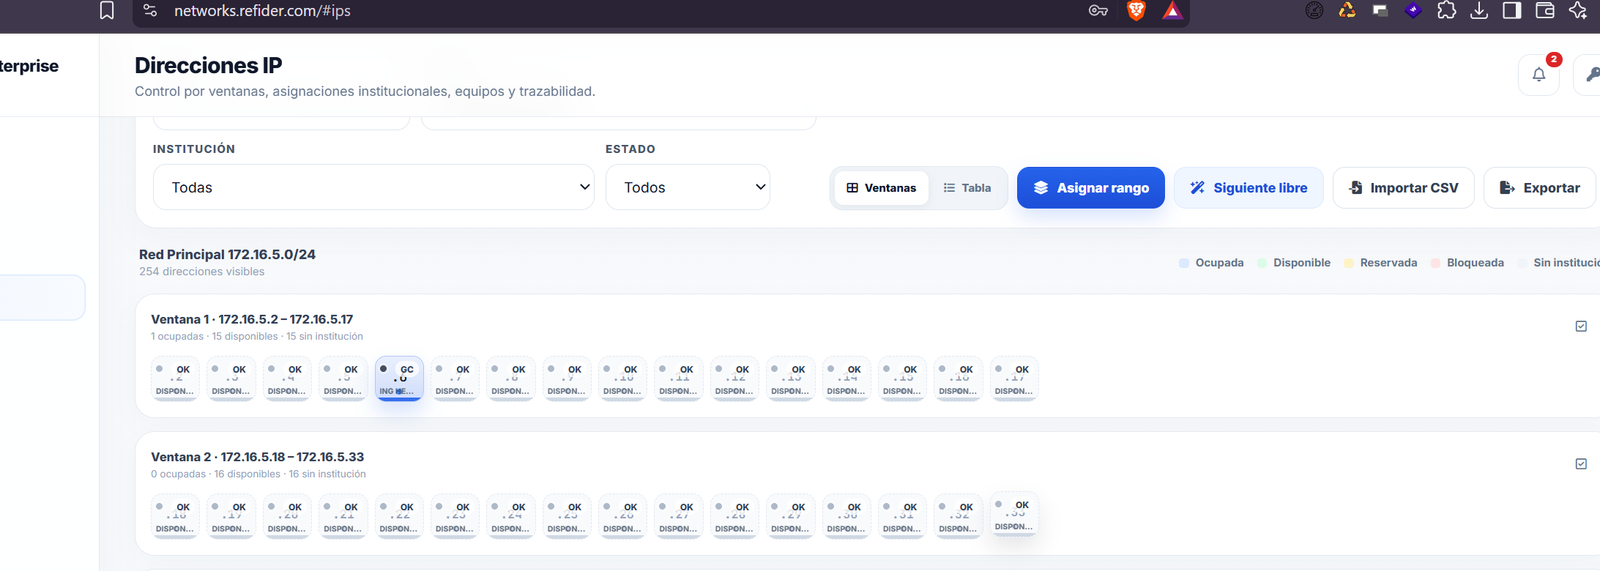The image size is (1600, 571).
Task: Select IP tile .24 in Ventana 2
Action: point(511,517)
